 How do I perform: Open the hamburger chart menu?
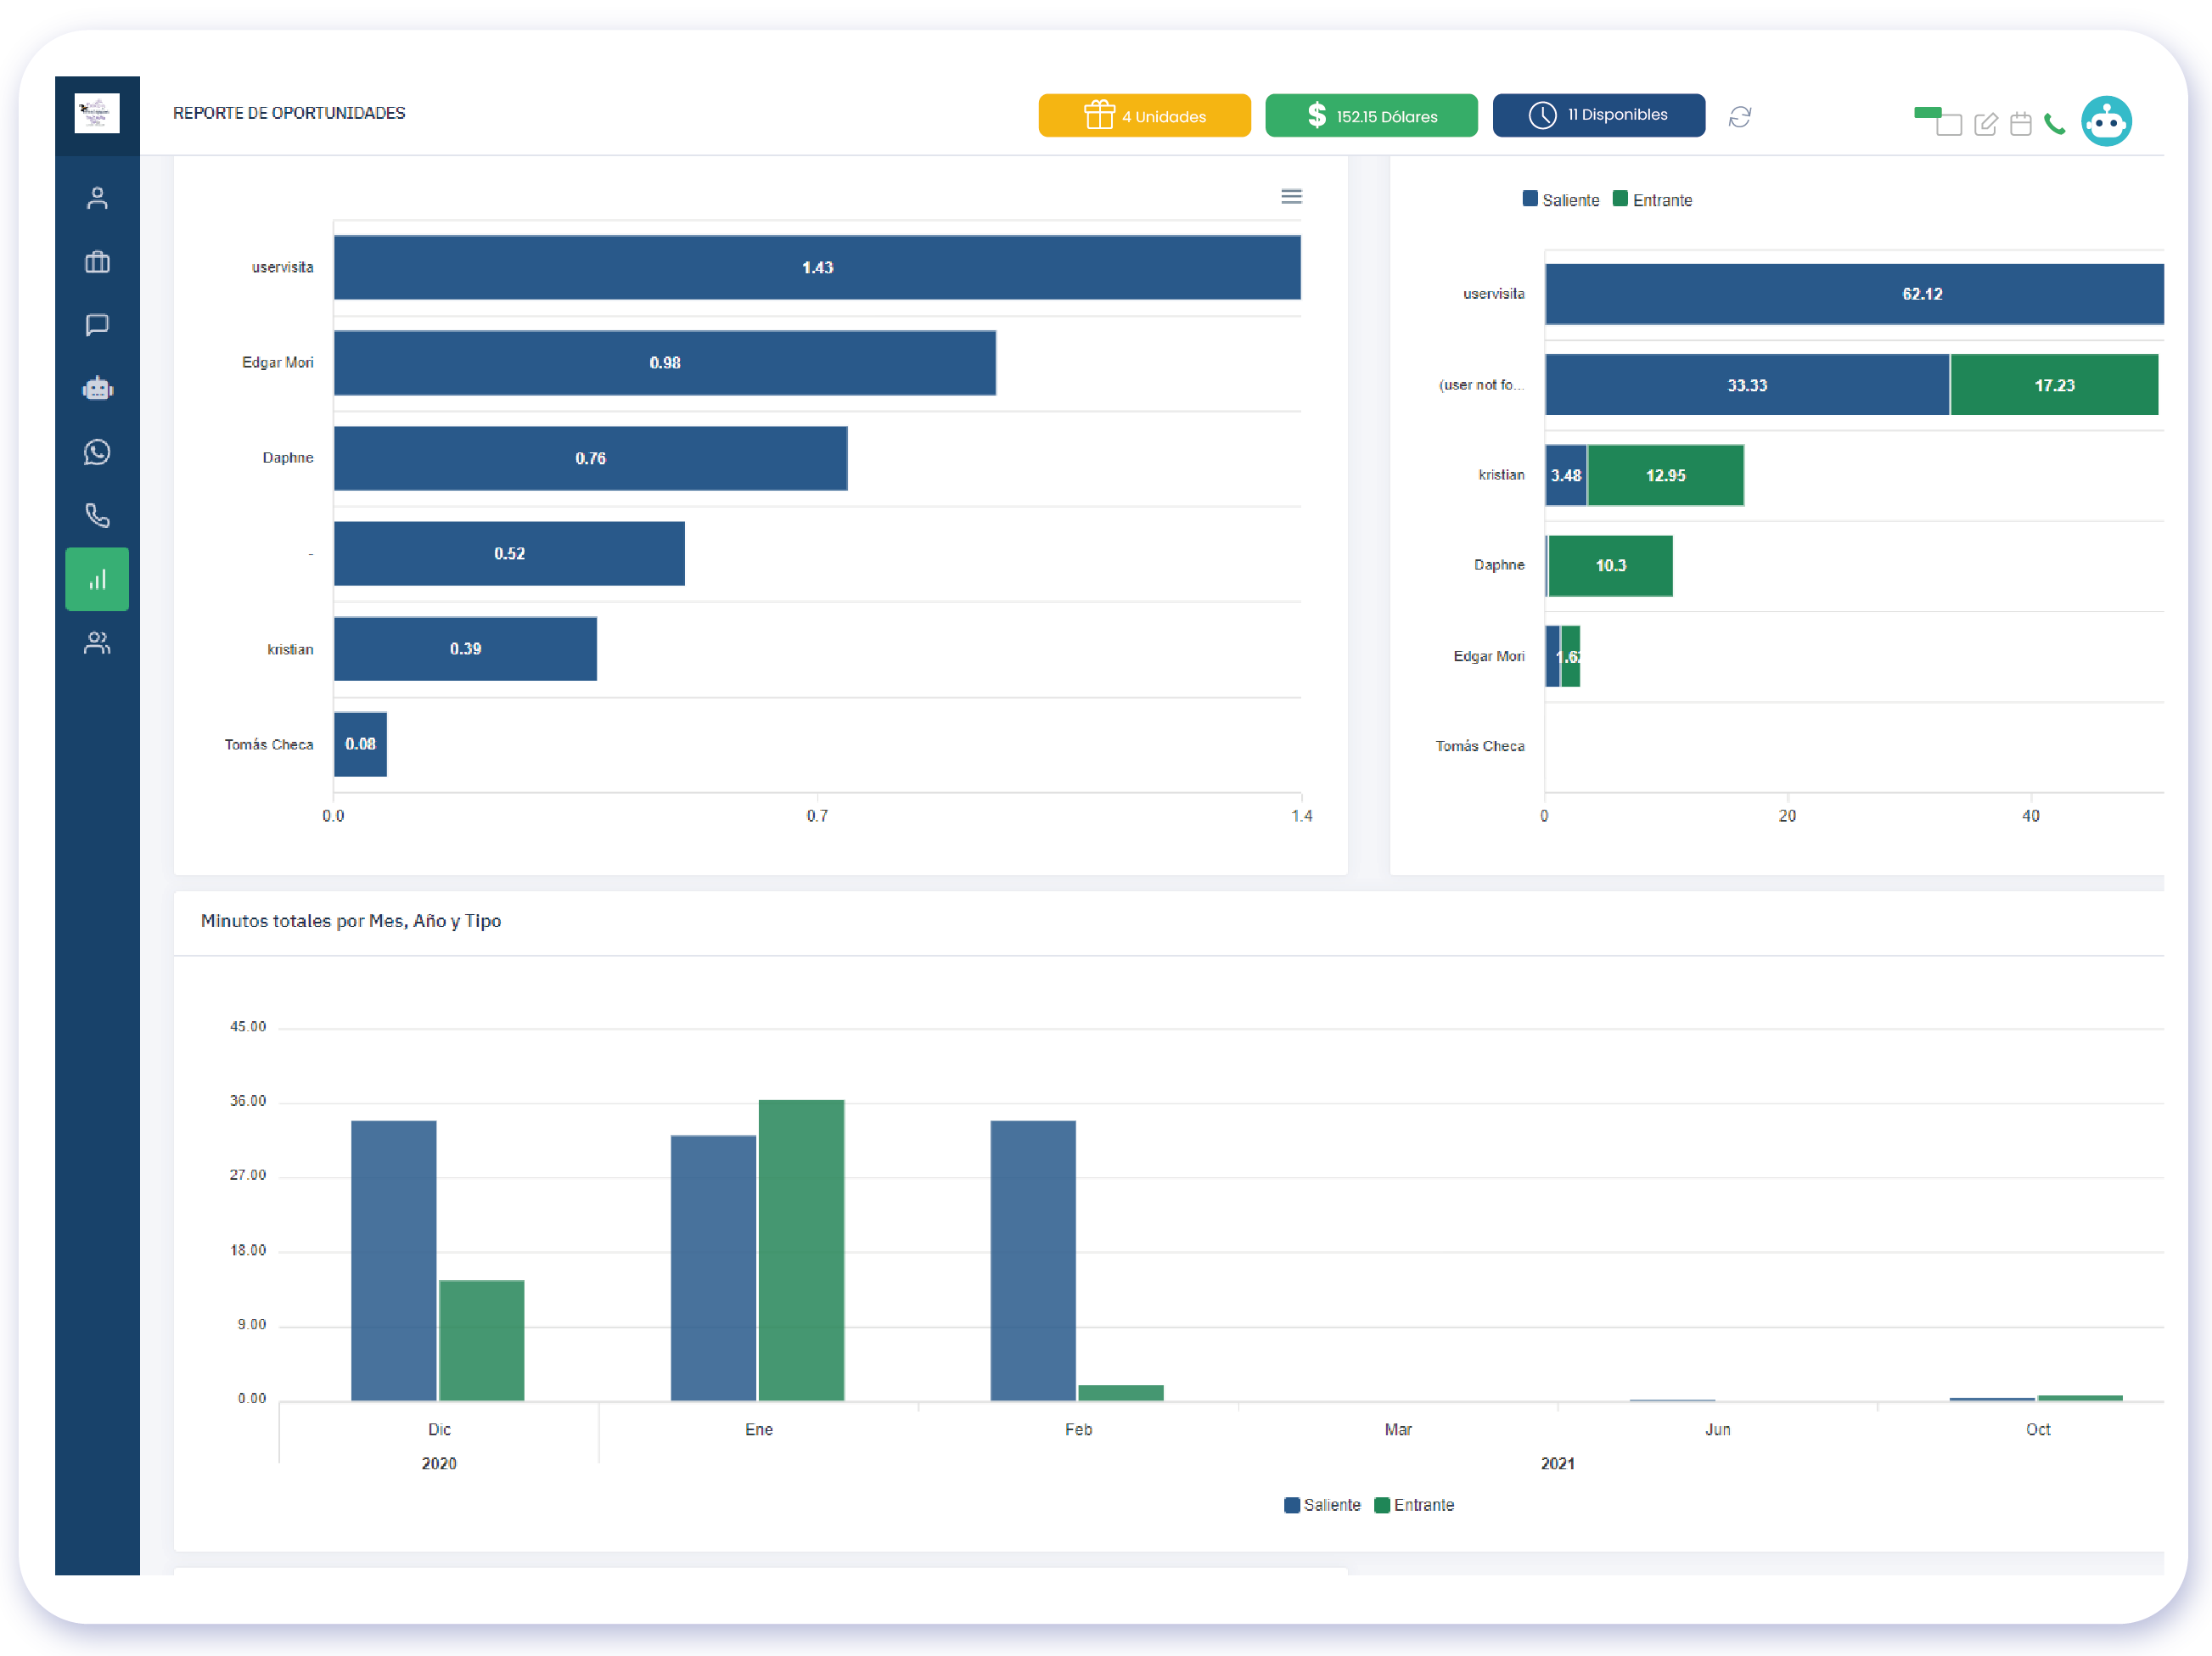point(1291,196)
